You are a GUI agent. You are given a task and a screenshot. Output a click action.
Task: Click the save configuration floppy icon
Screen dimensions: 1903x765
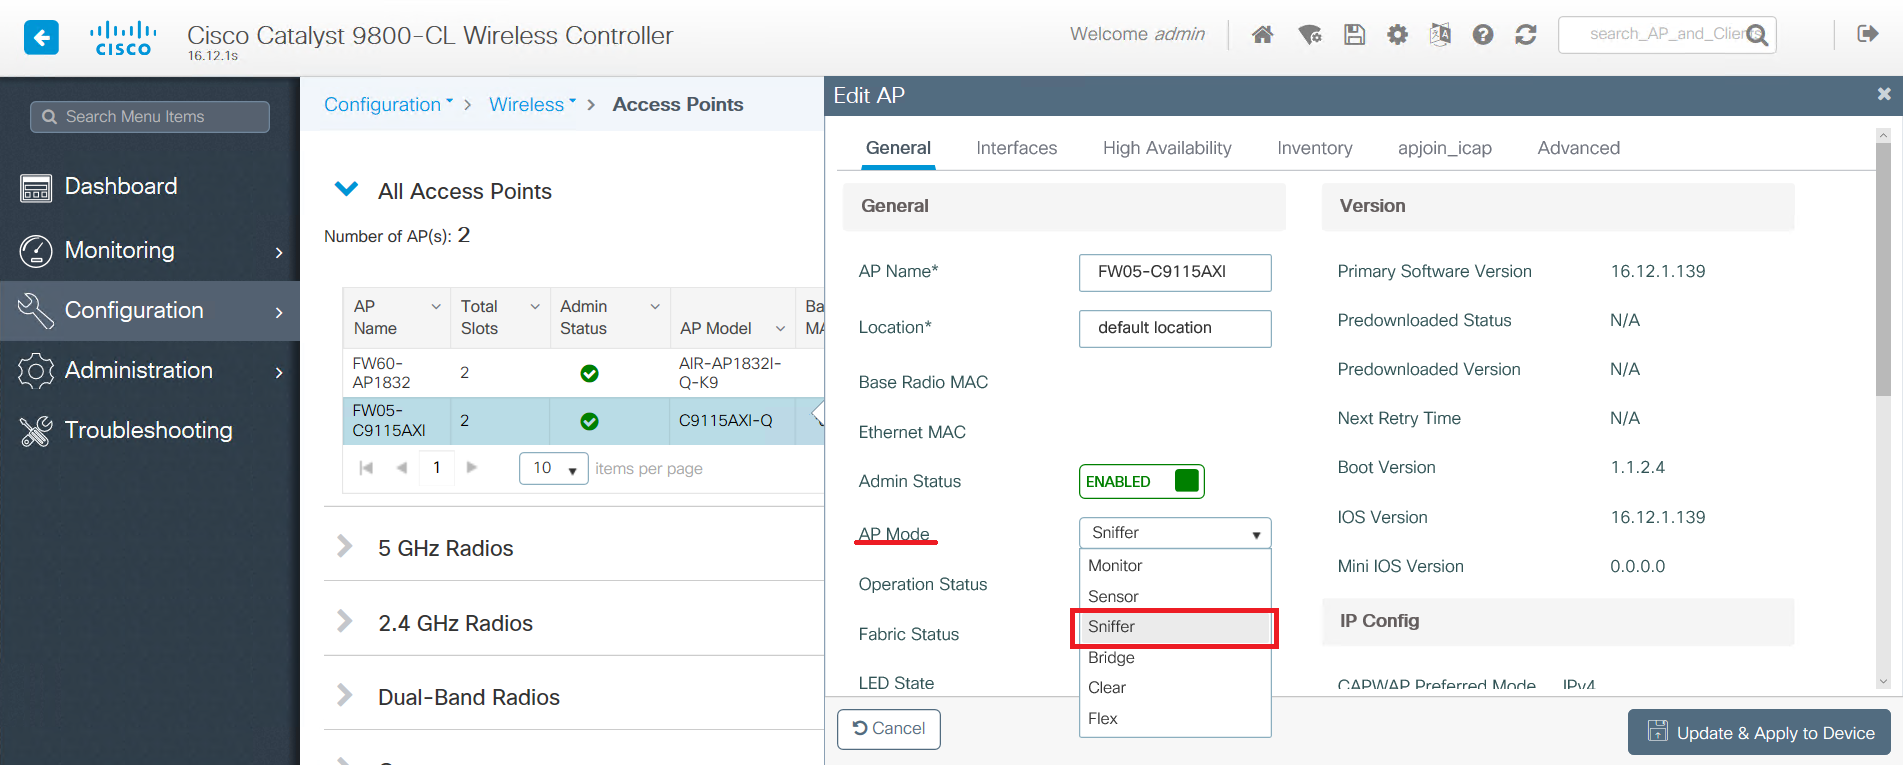click(1354, 35)
